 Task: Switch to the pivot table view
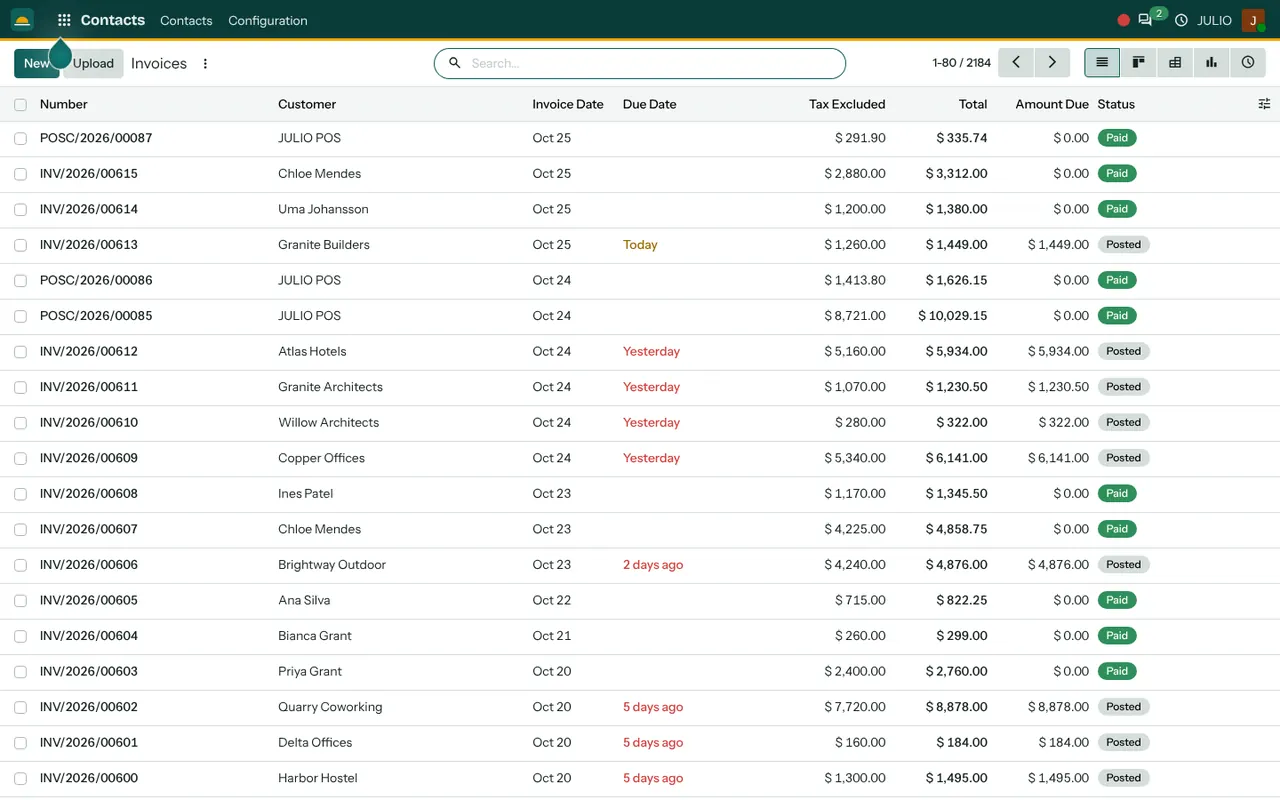pyautogui.click(x=1175, y=63)
